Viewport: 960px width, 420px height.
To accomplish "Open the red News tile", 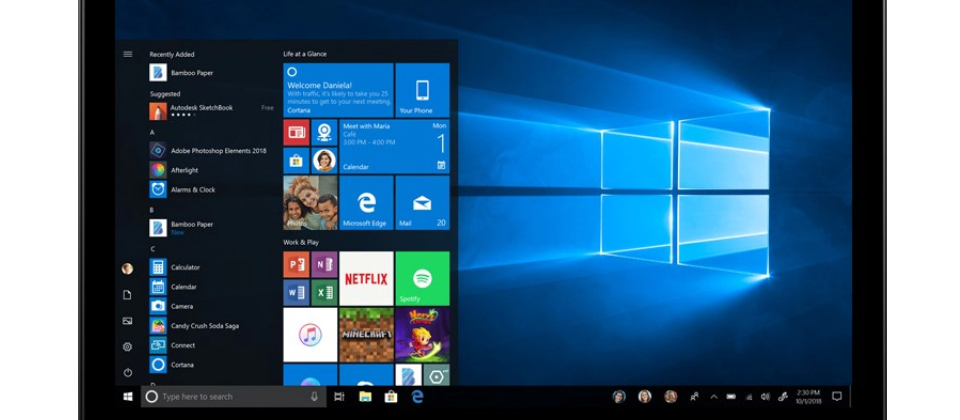I will coord(296,132).
